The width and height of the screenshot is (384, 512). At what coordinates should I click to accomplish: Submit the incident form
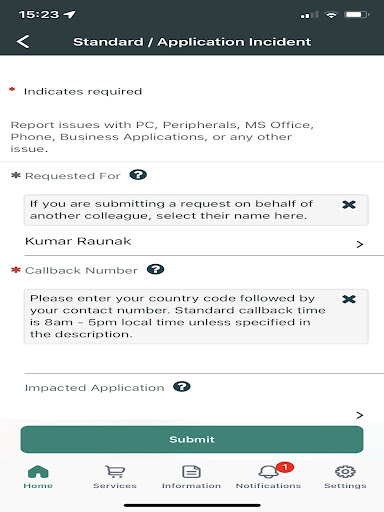point(192,439)
